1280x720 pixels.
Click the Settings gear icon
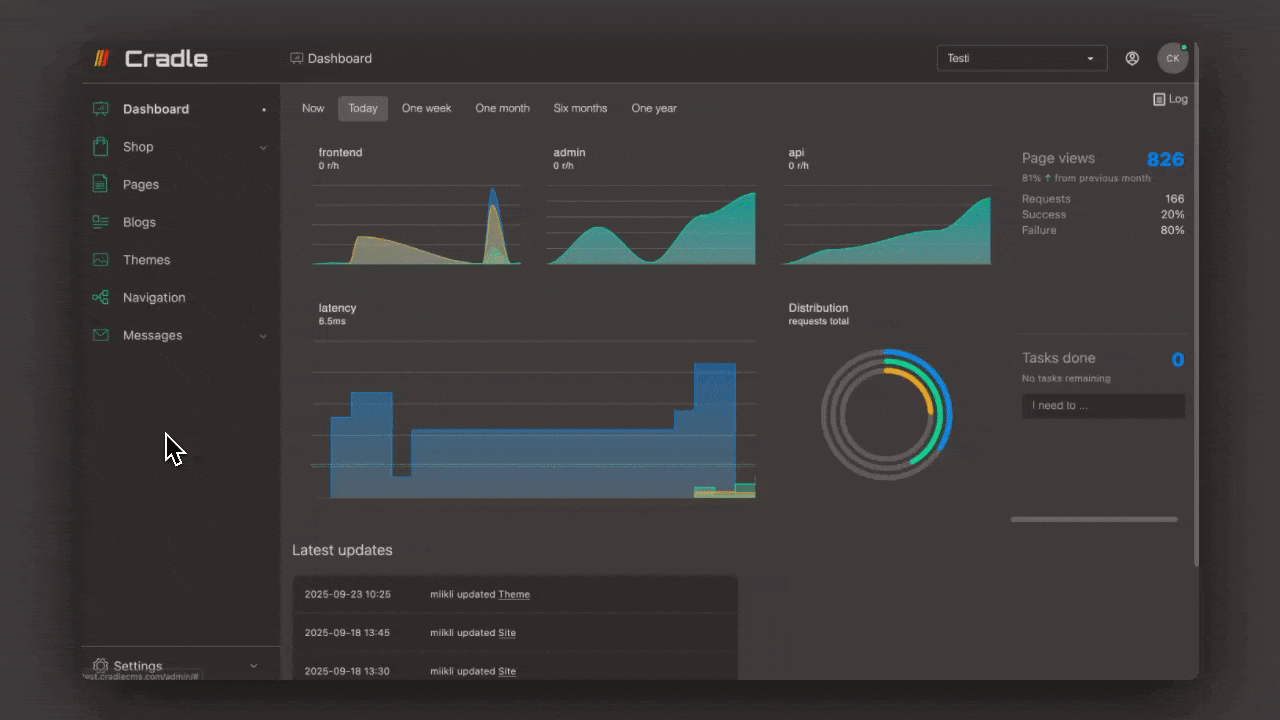[100, 666]
